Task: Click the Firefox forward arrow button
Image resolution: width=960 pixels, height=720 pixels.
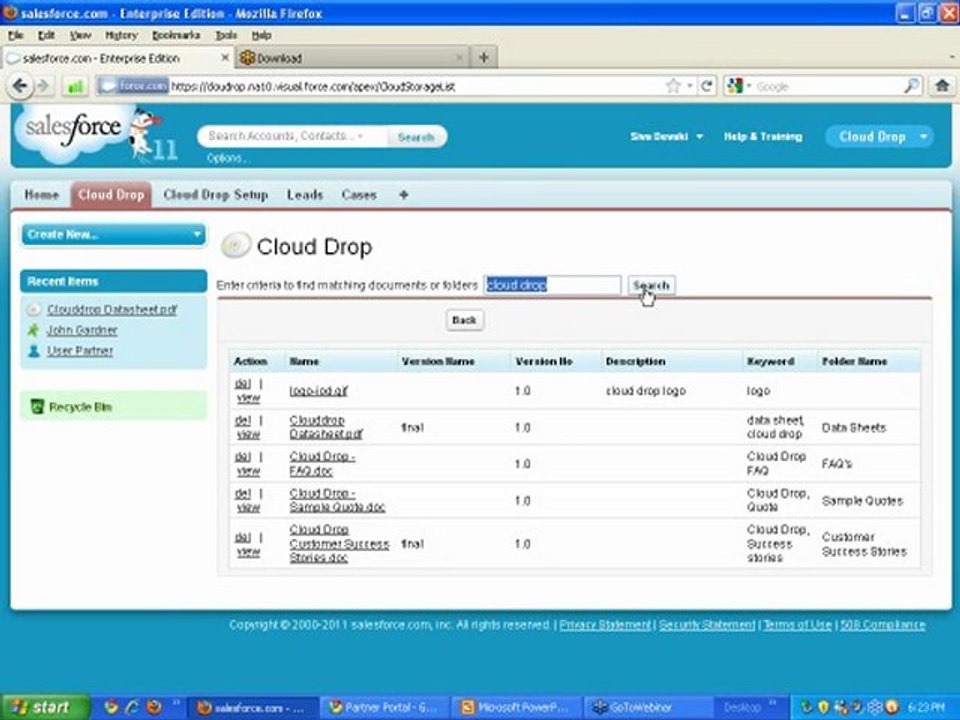Action: point(43,86)
